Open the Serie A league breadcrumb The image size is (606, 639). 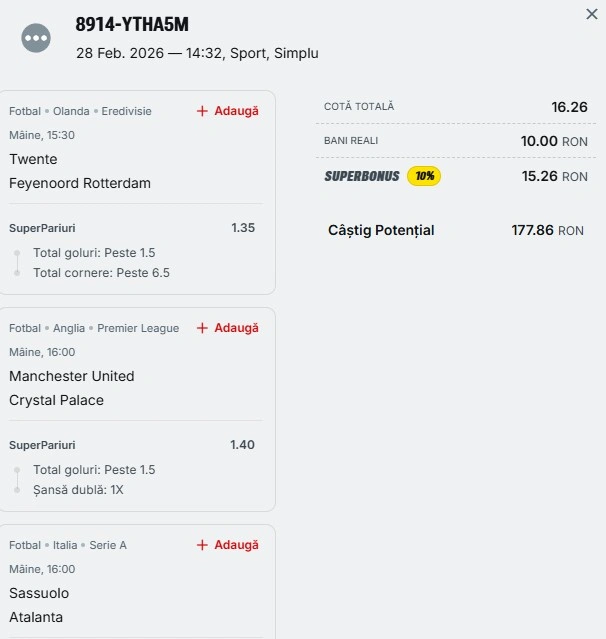point(108,545)
